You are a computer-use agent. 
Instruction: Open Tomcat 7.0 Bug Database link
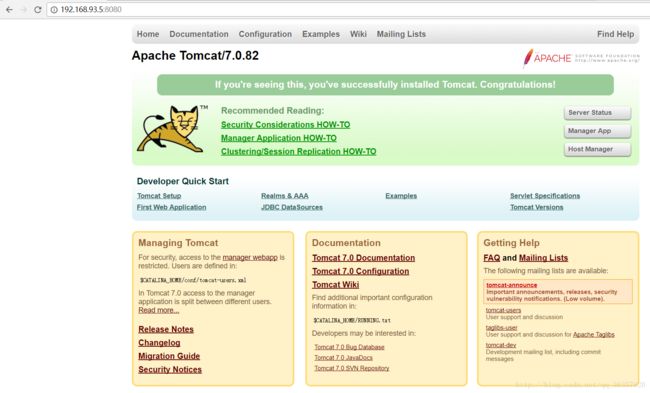pyautogui.click(x=349, y=347)
